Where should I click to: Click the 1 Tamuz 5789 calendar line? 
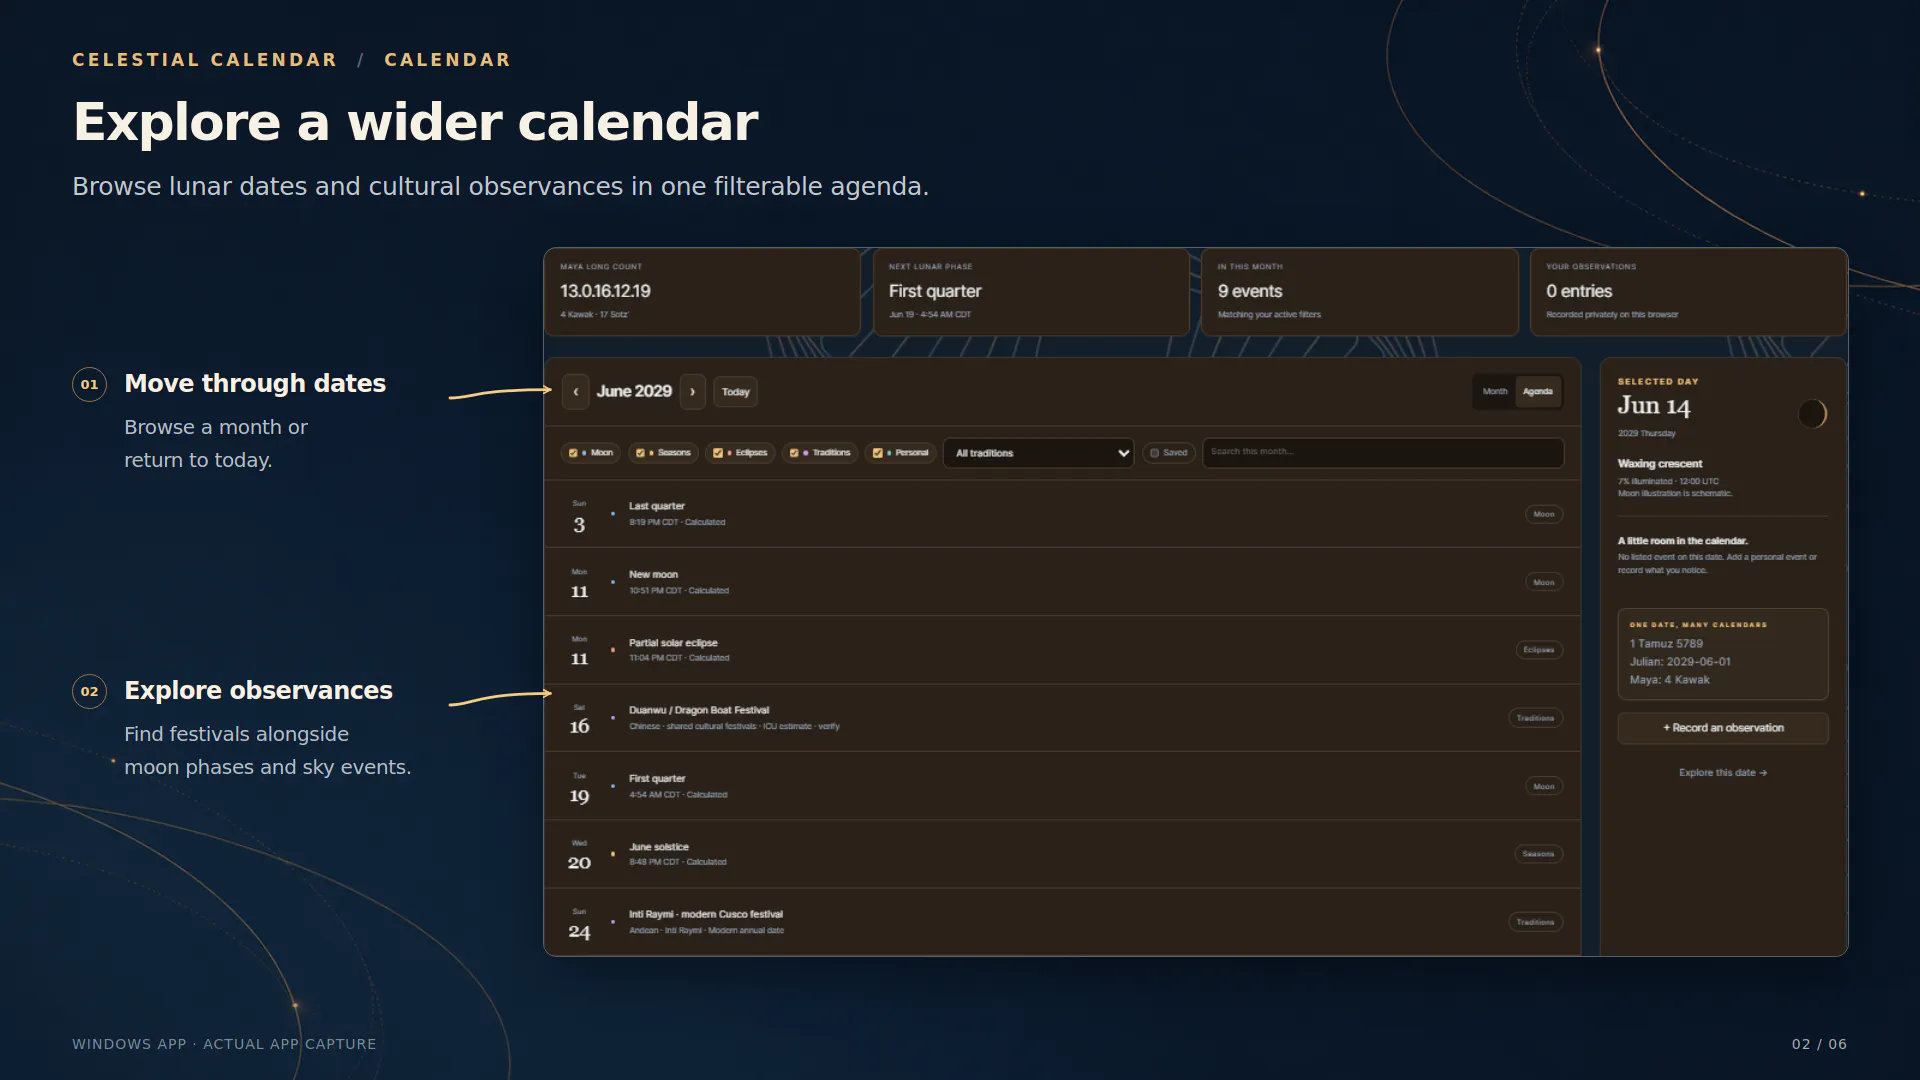(x=1666, y=644)
